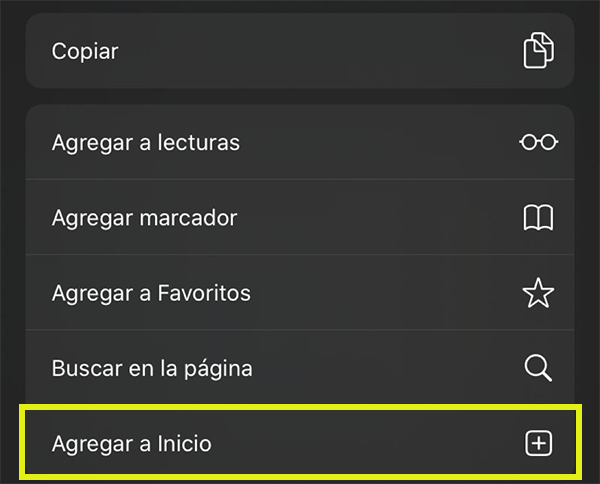This screenshot has width=600, height=484.
Task: Click the 'Agregar marcador' text label
Action: click(145, 218)
